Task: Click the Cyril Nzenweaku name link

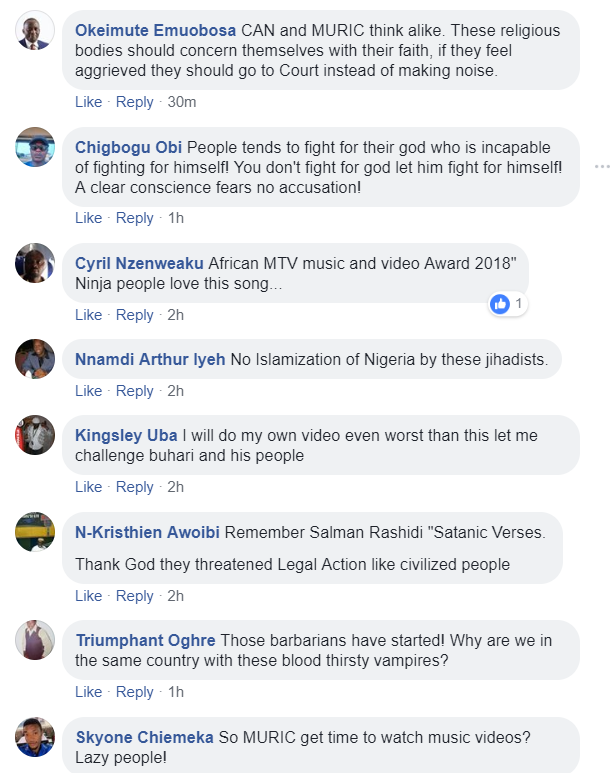Action: 139,264
